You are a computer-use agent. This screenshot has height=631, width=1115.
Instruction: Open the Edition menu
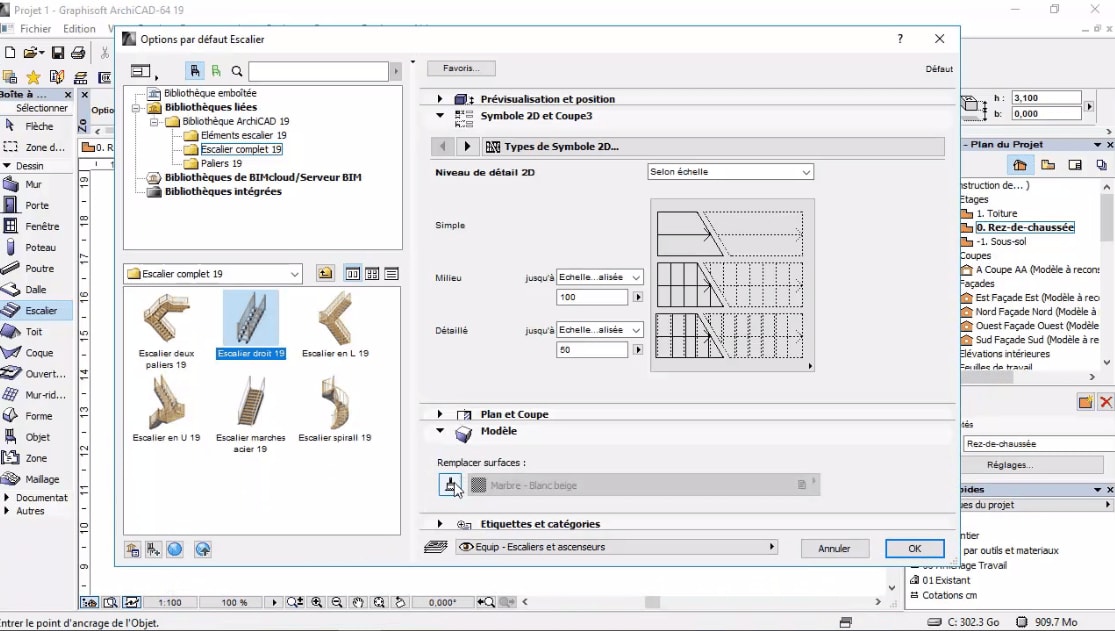[x=79, y=28]
